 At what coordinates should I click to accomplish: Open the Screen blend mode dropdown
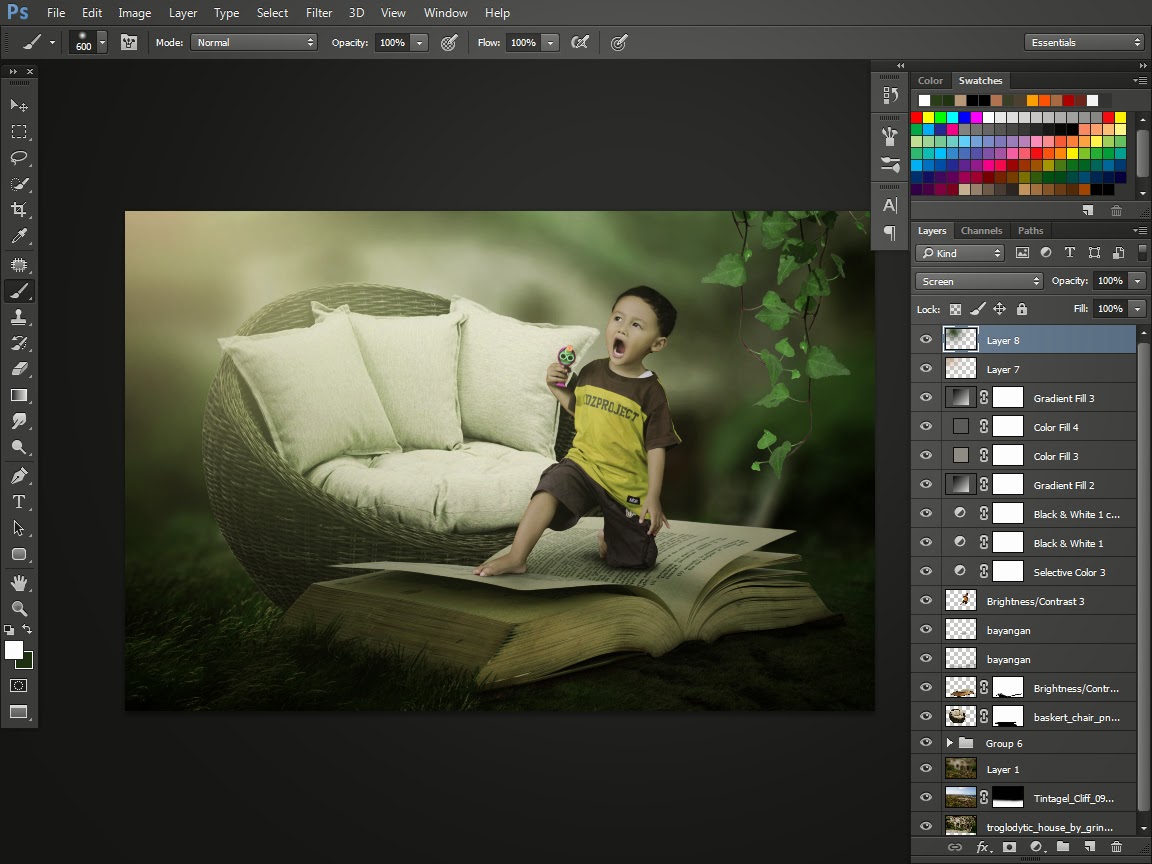[x=979, y=281]
